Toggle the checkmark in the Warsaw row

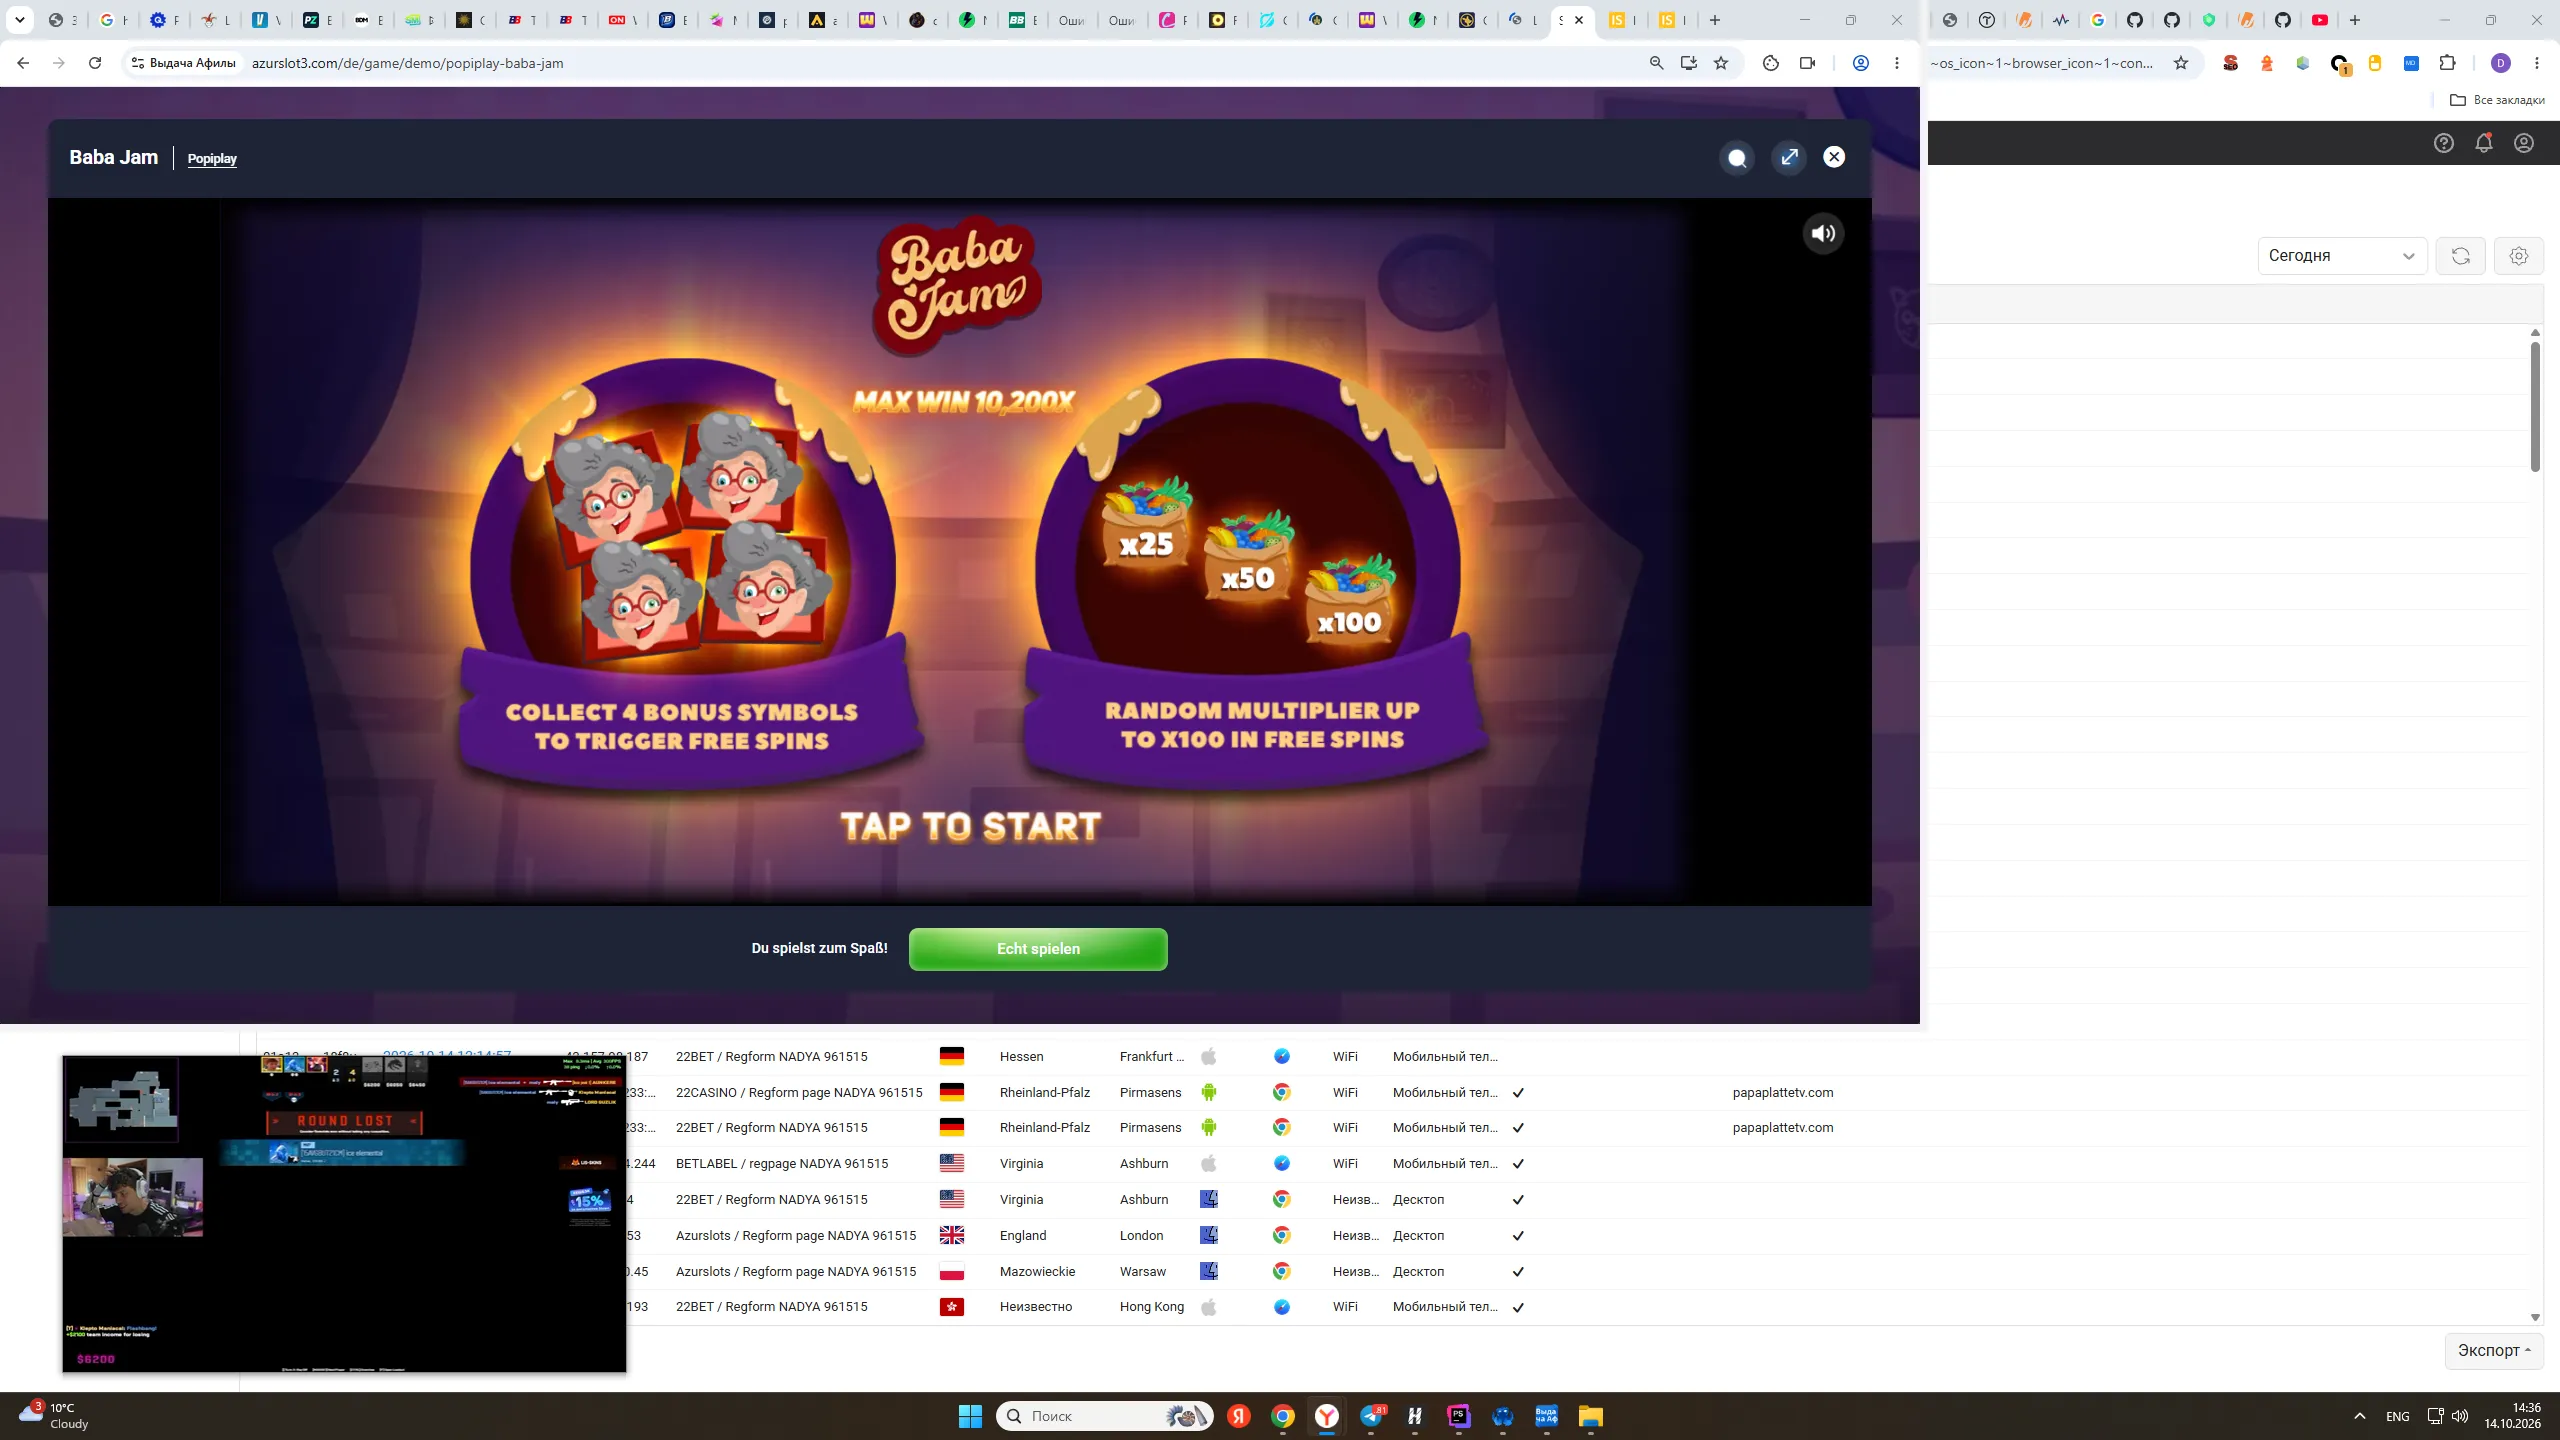pos(1518,1272)
